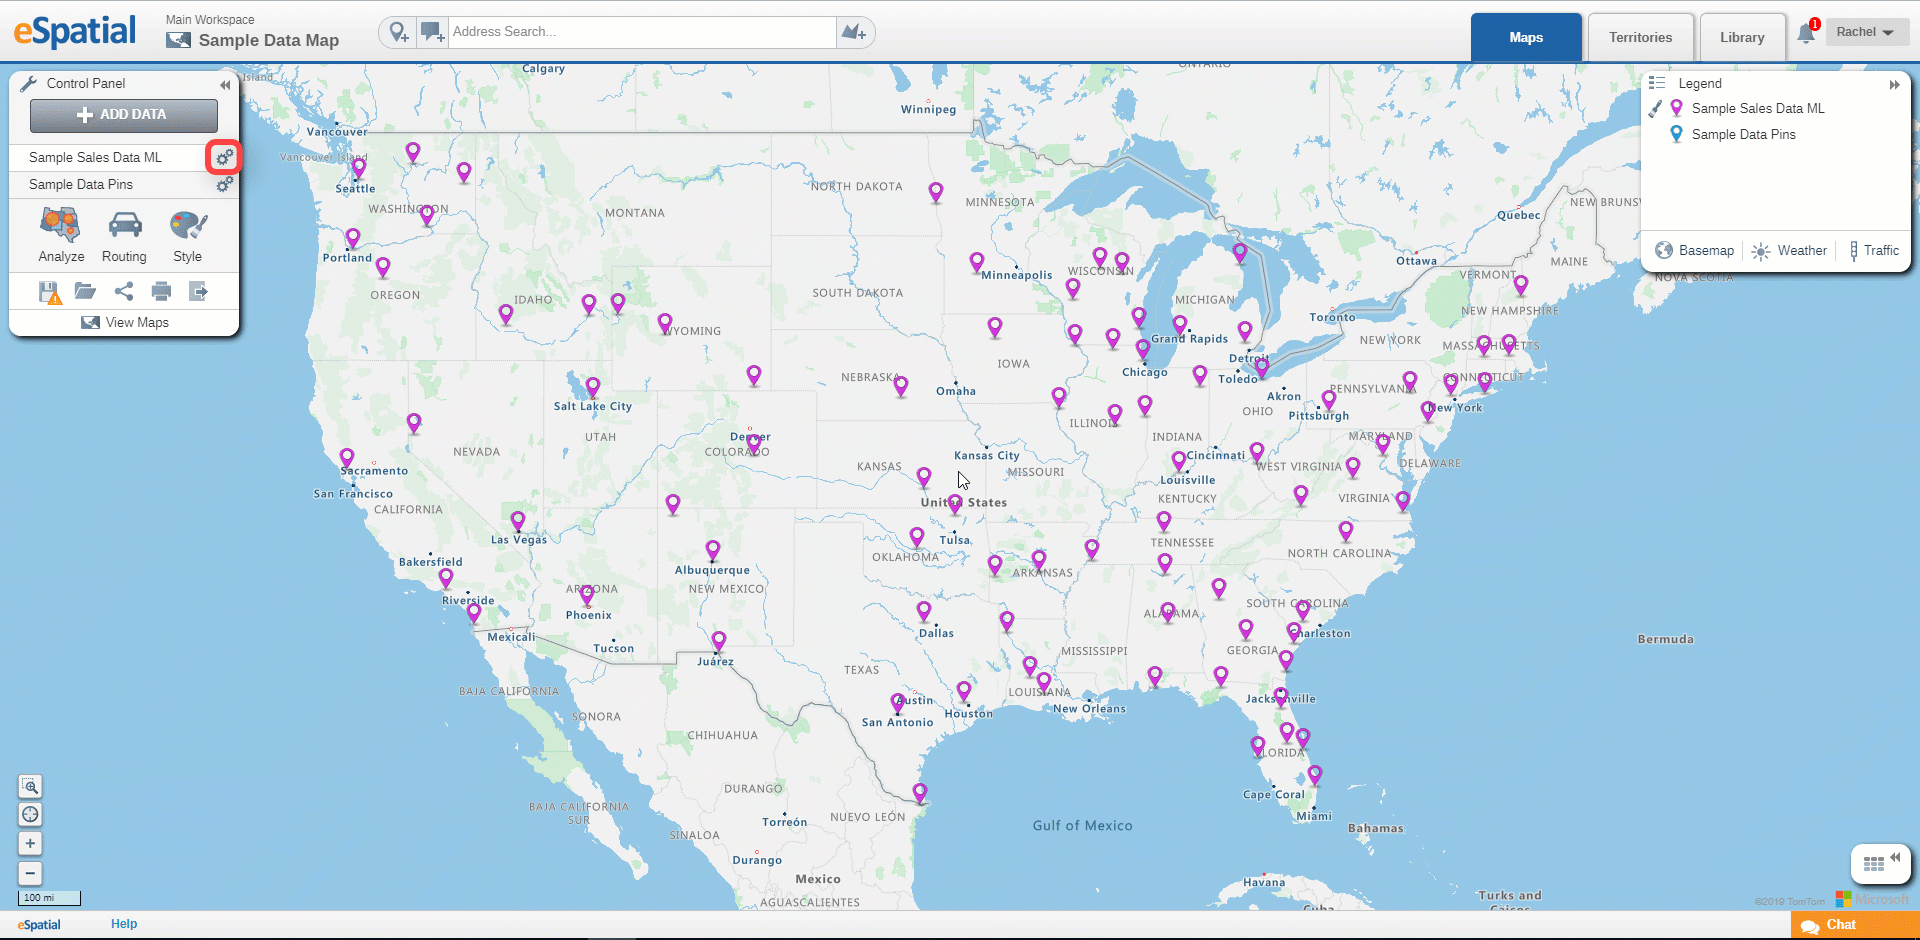Open settings gear for Sample Data Pins
The height and width of the screenshot is (940, 1920).
(224, 184)
